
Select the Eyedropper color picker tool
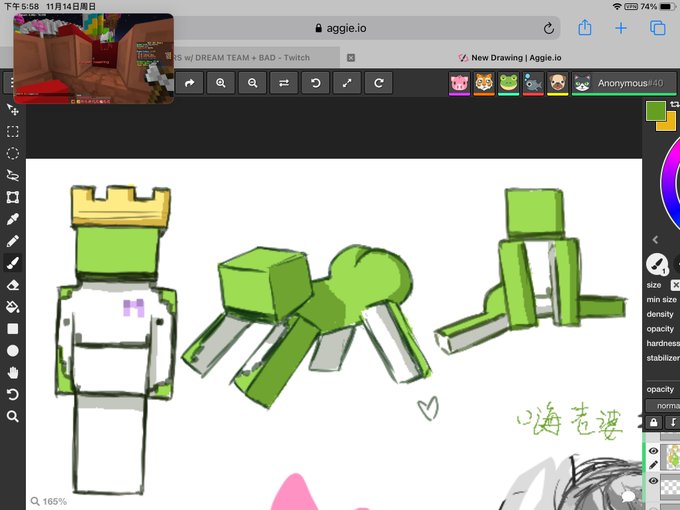coord(13,219)
